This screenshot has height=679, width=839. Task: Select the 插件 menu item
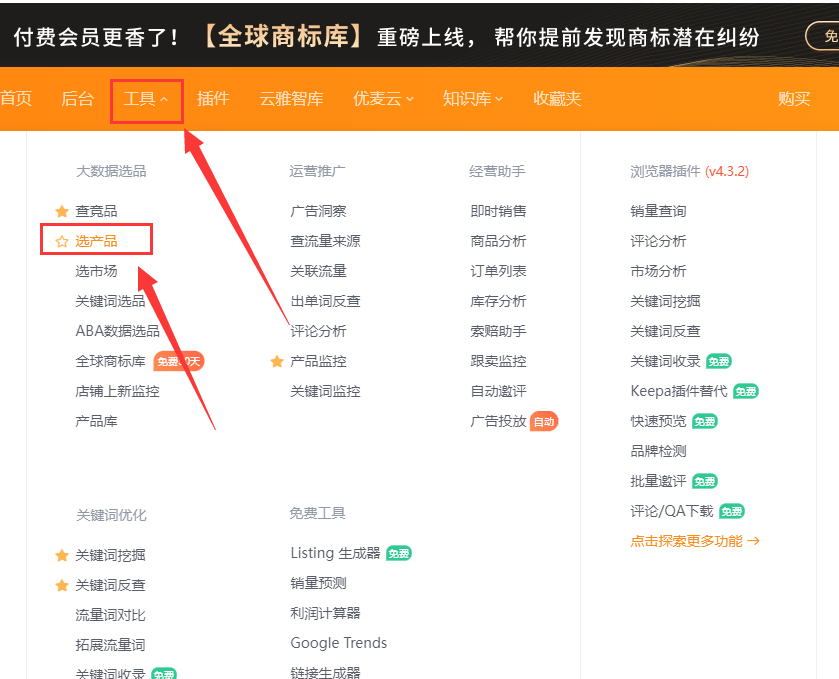[x=213, y=98]
